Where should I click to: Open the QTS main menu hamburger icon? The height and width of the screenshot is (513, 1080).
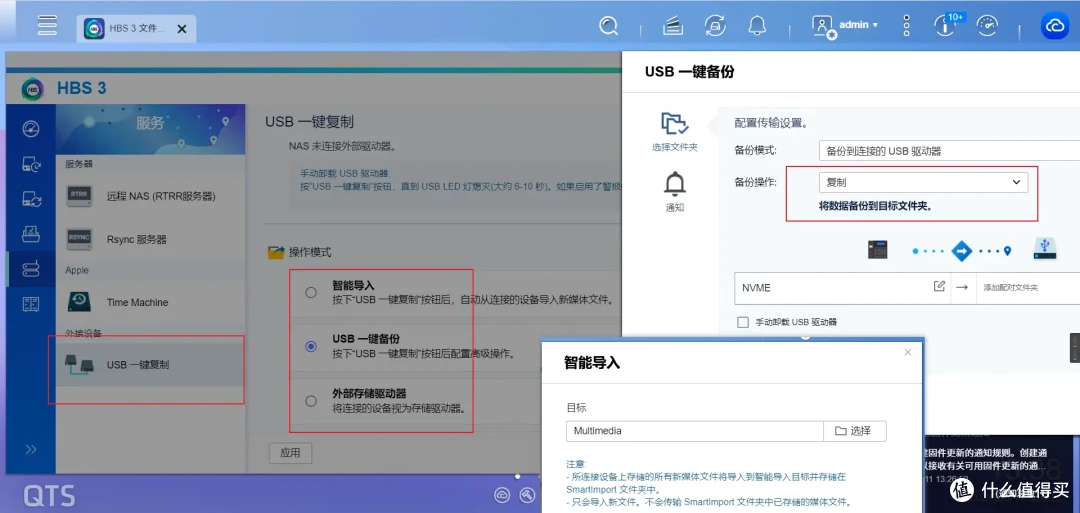(x=48, y=24)
